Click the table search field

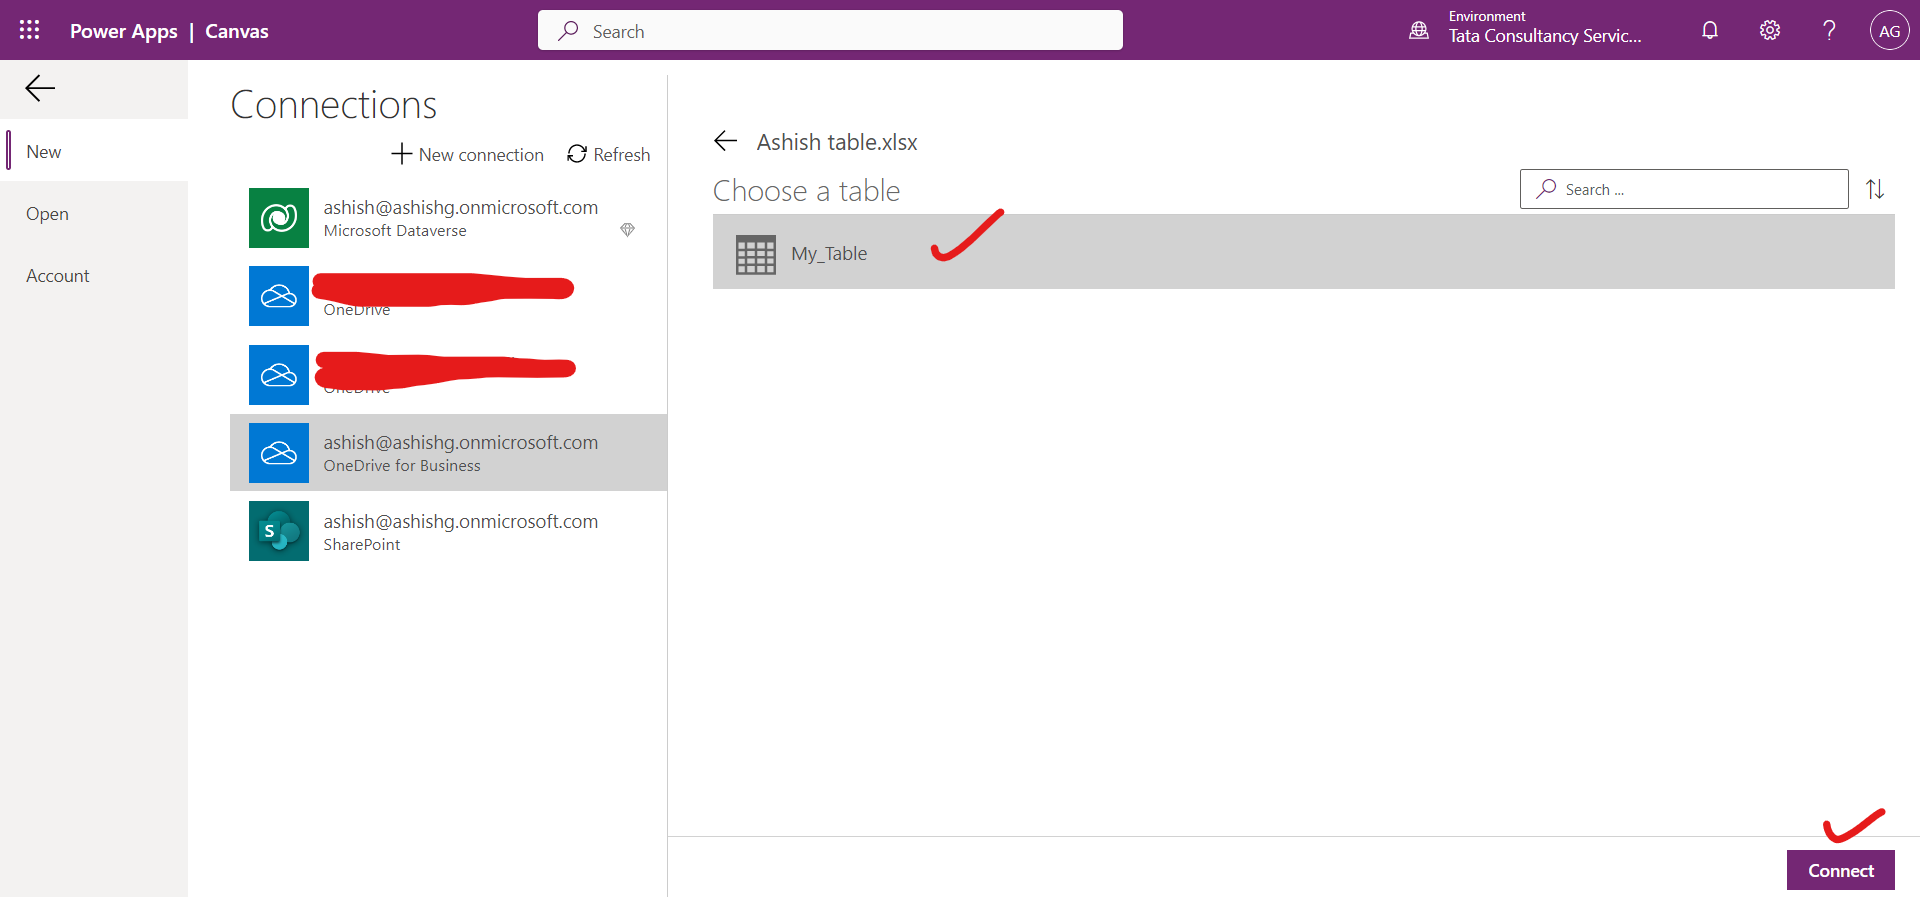[x=1684, y=189]
